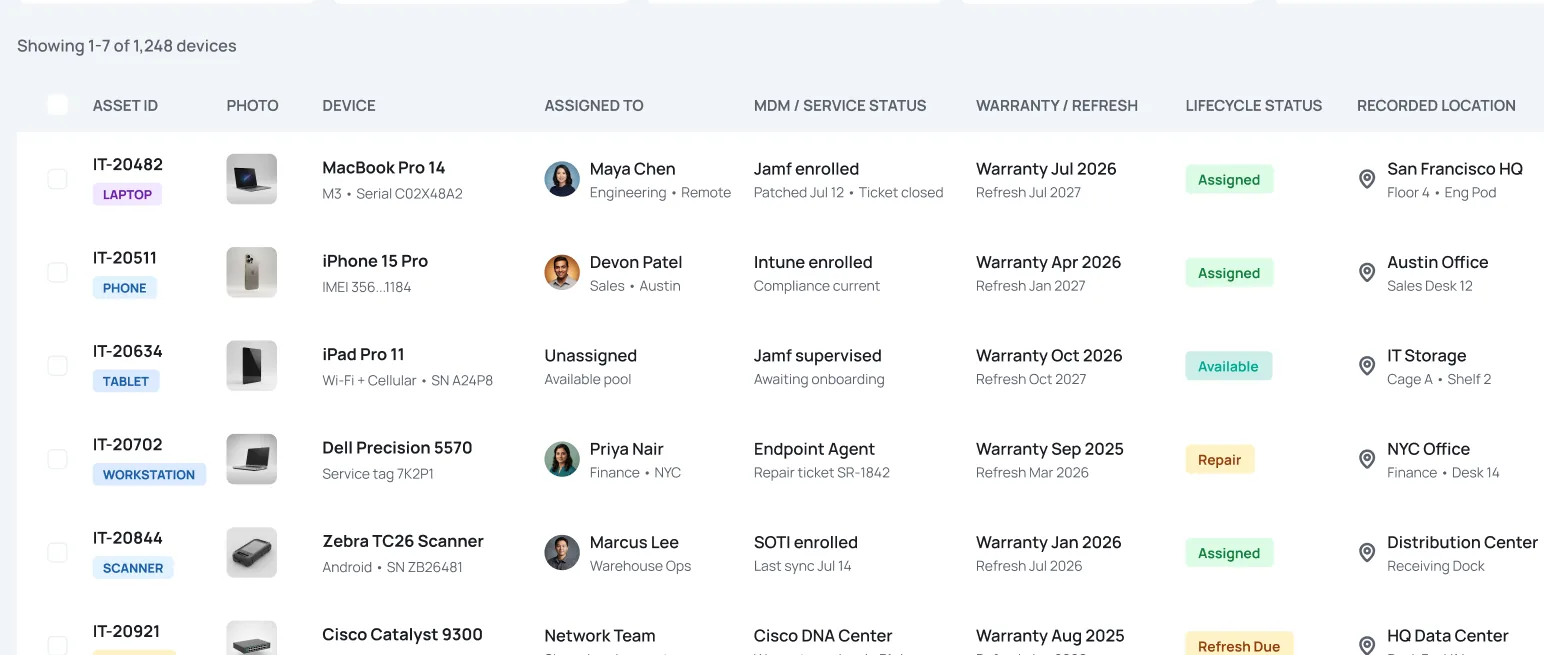
Task: Click Repair ticket SR-1842 text
Action: coord(822,472)
